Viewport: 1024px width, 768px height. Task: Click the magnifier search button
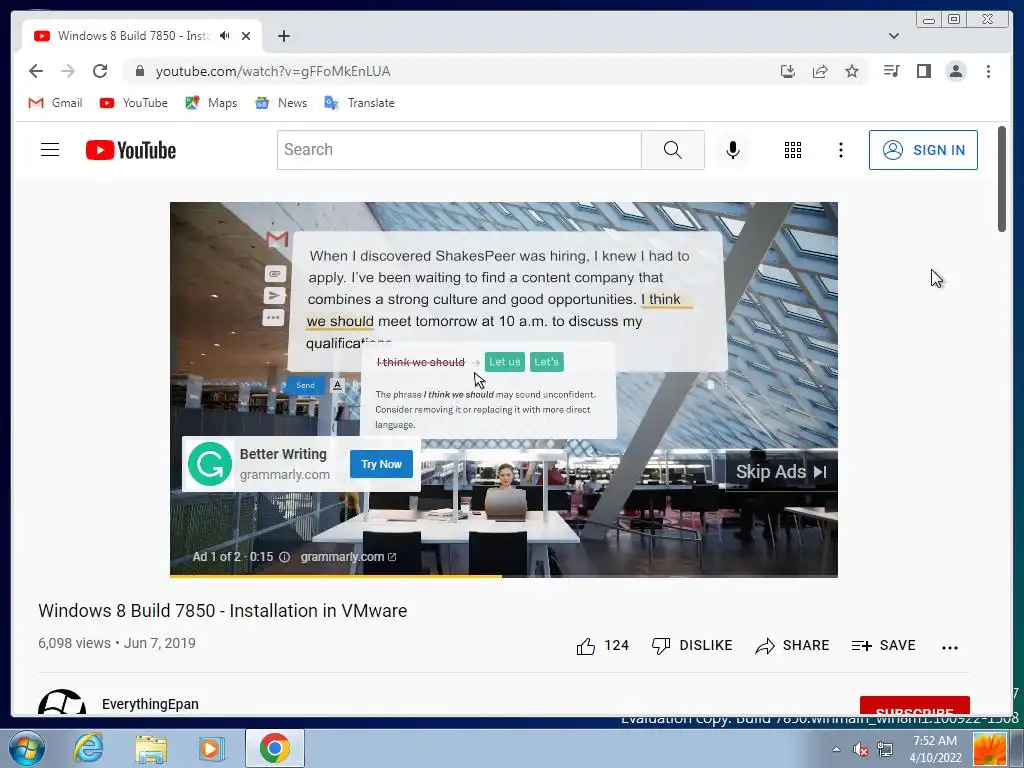coord(673,150)
